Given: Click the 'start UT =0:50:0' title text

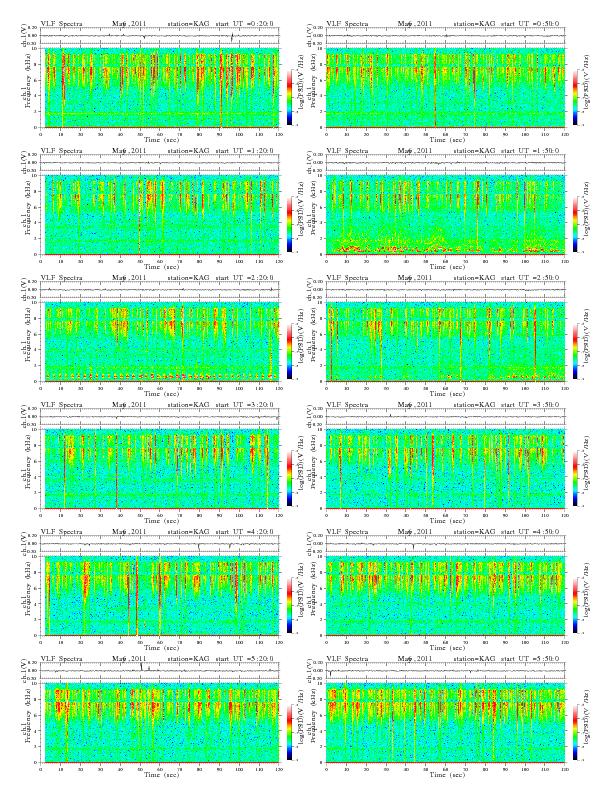Looking at the screenshot, I should 531,23.
